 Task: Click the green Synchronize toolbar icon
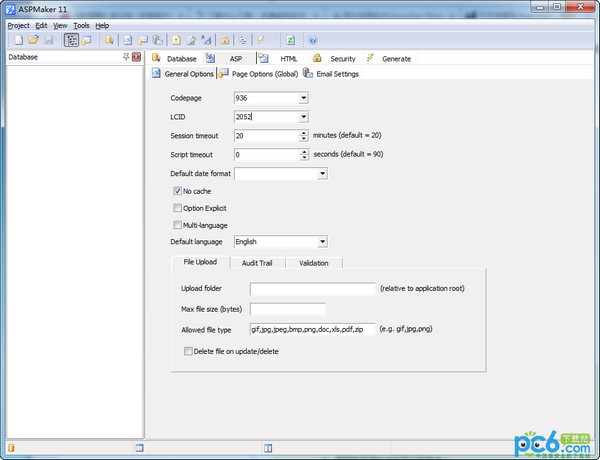[x=290, y=40]
